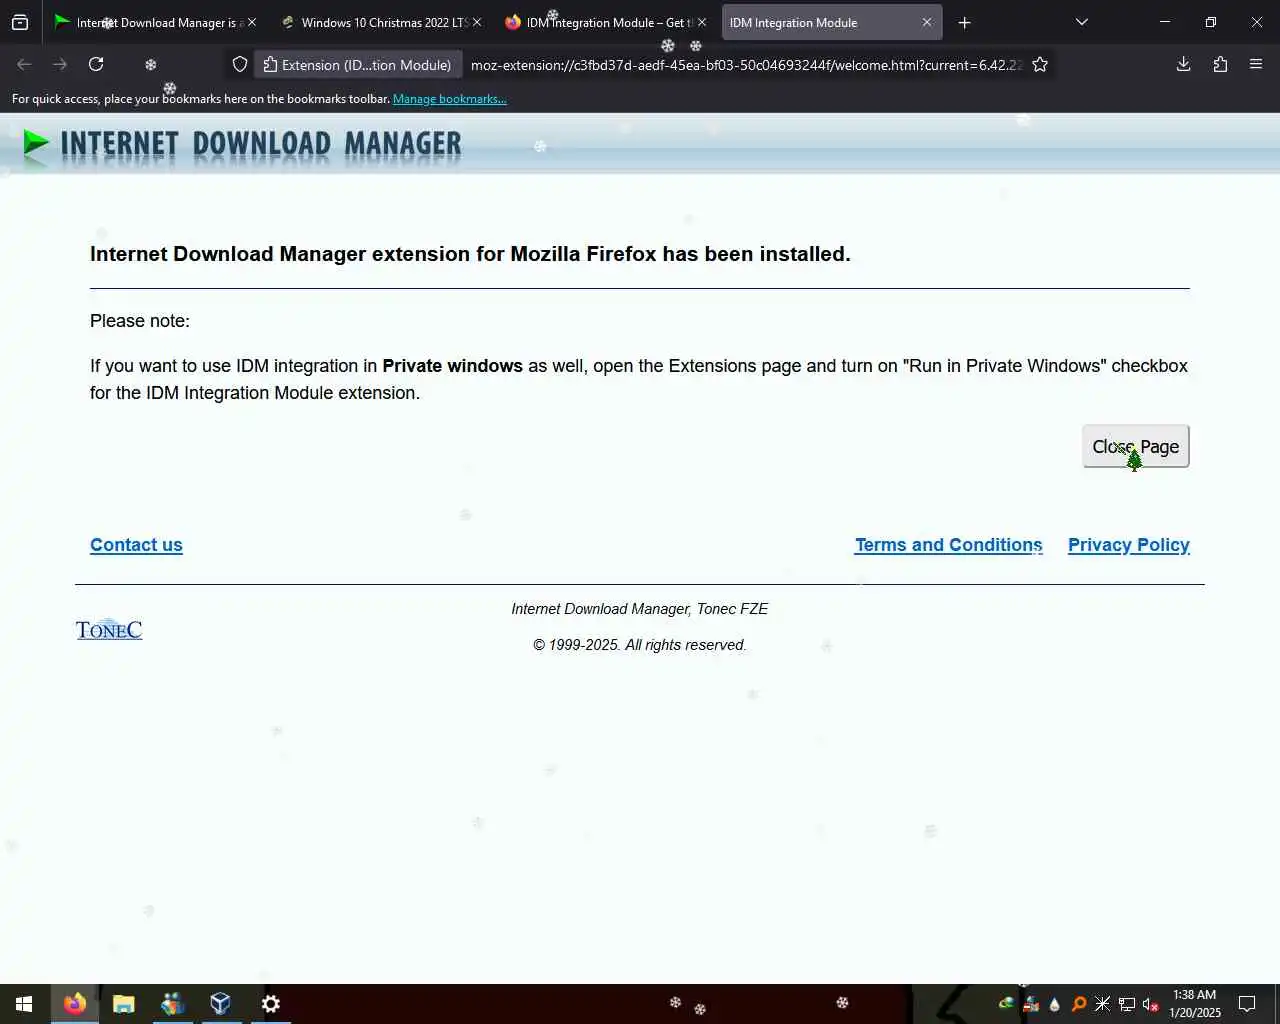Click the Close Page button

pos(1135,446)
